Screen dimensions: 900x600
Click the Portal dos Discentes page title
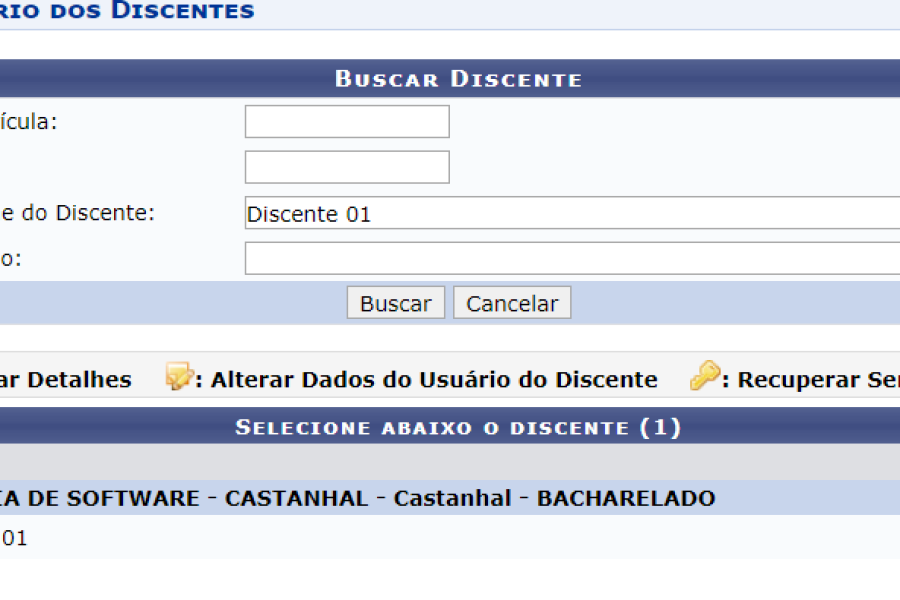point(127,12)
